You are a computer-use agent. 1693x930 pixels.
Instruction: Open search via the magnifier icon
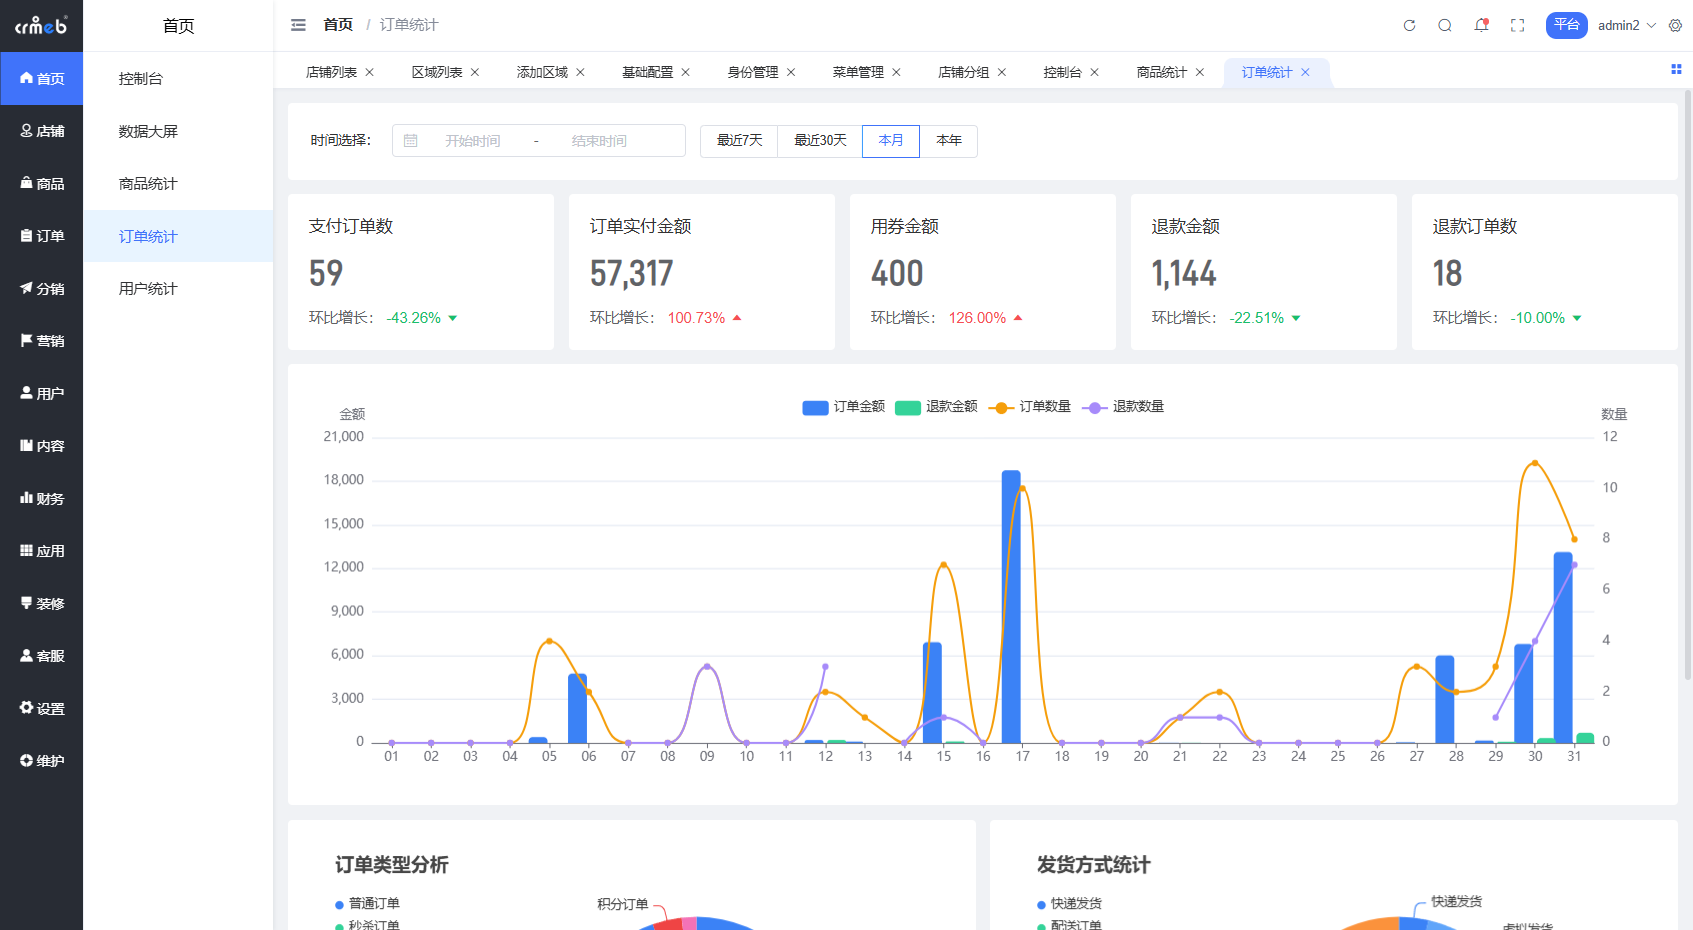[x=1445, y=25]
